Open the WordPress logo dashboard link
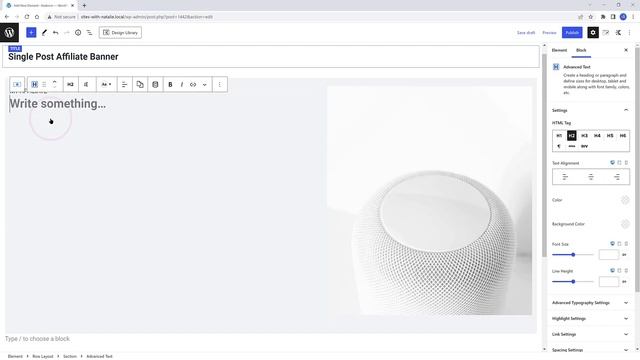 pyautogui.click(x=9, y=33)
